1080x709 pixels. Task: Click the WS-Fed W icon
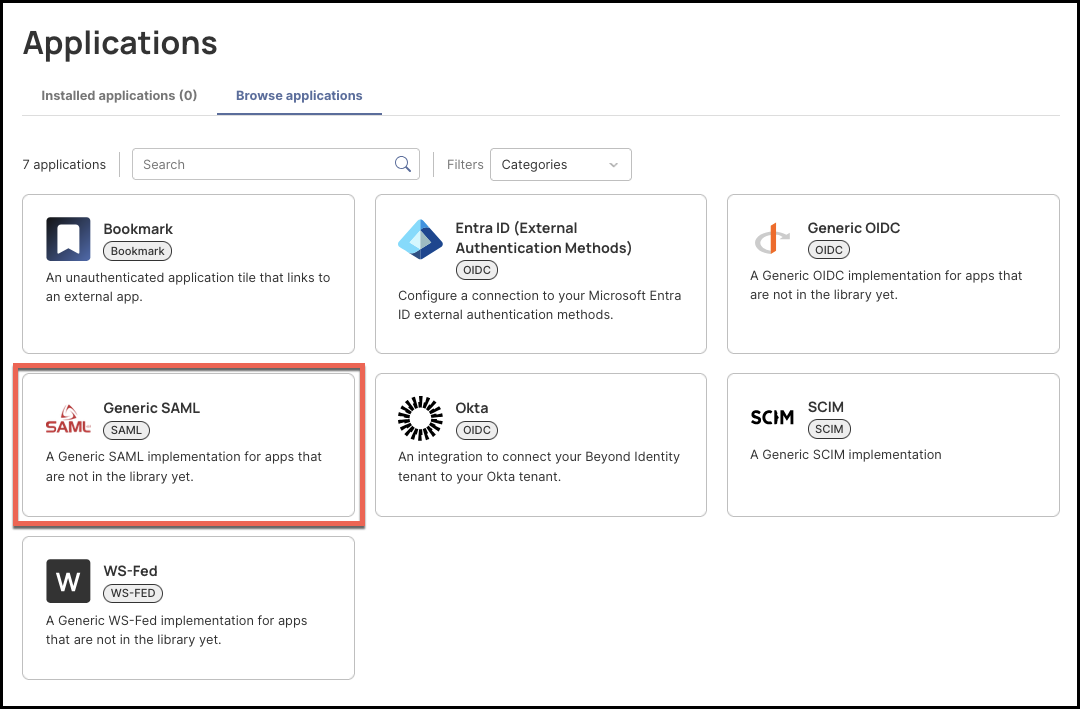click(68, 581)
